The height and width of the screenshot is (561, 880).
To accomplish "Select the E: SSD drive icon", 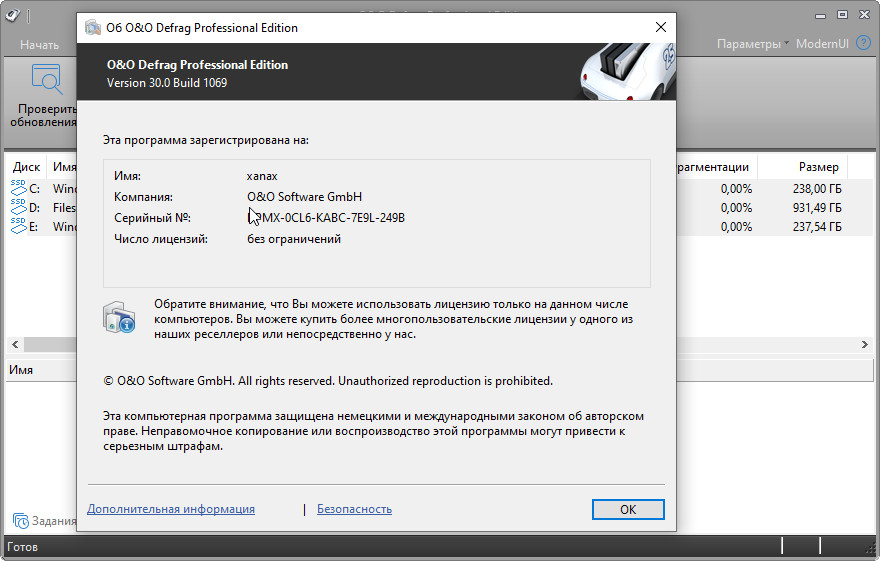I will coord(20,226).
